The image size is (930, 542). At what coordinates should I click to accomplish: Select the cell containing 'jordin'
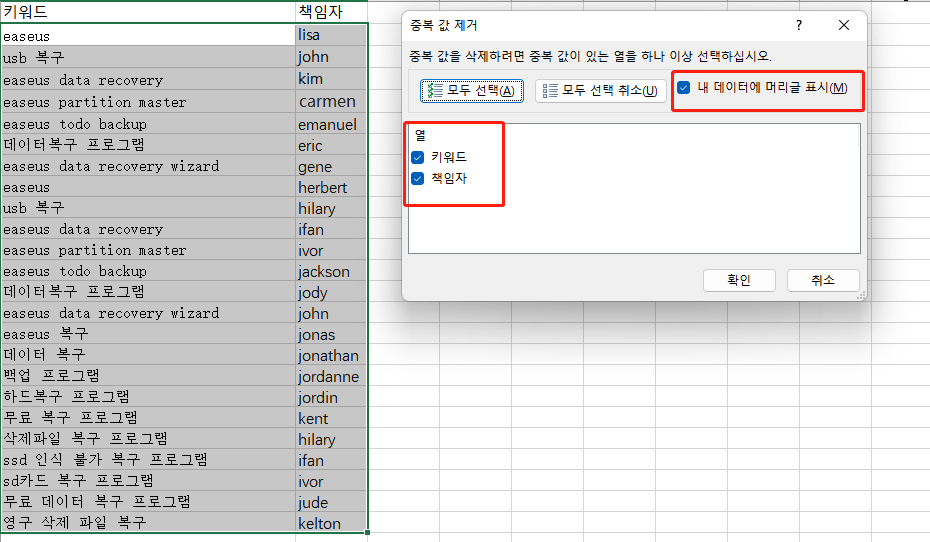pos(332,397)
